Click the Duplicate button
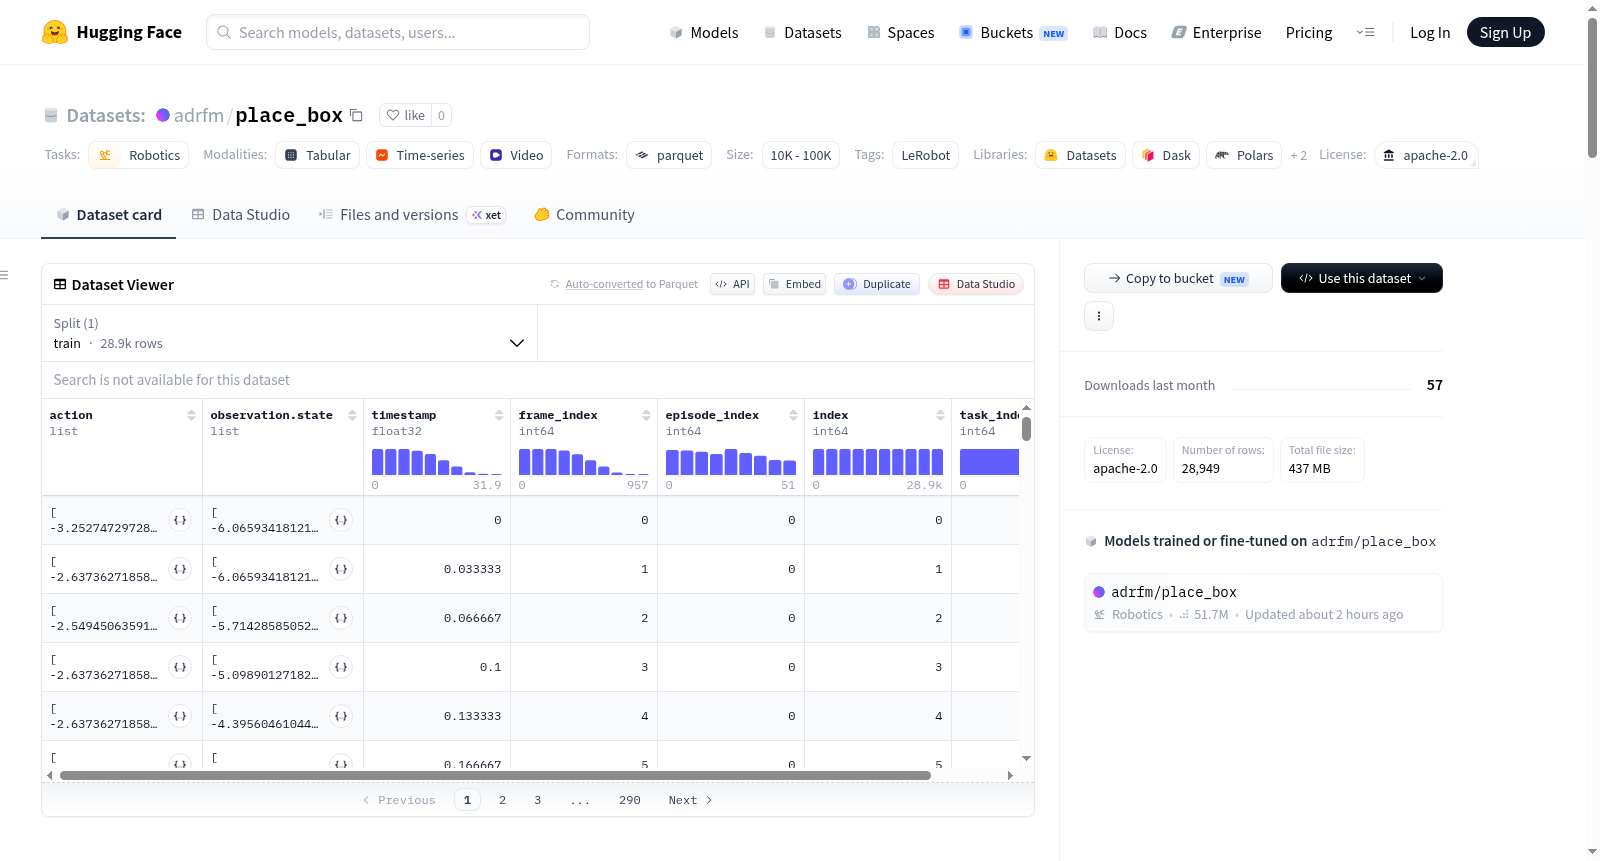 click(877, 284)
